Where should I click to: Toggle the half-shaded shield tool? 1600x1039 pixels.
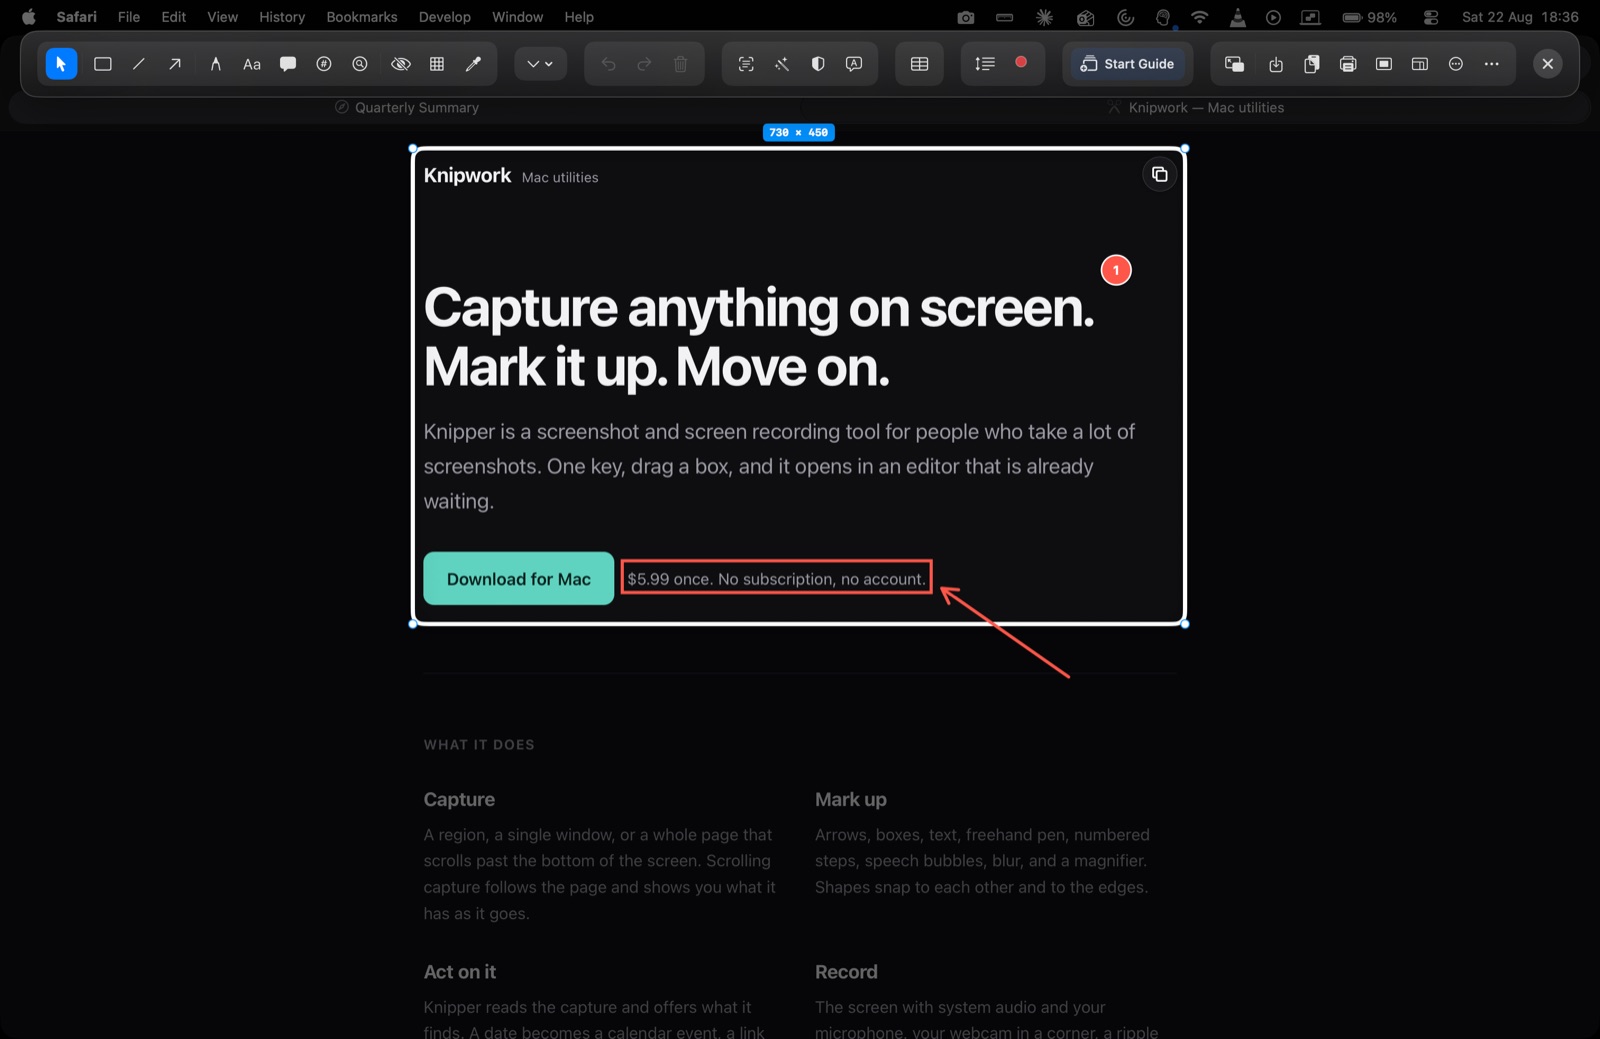point(818,64)
